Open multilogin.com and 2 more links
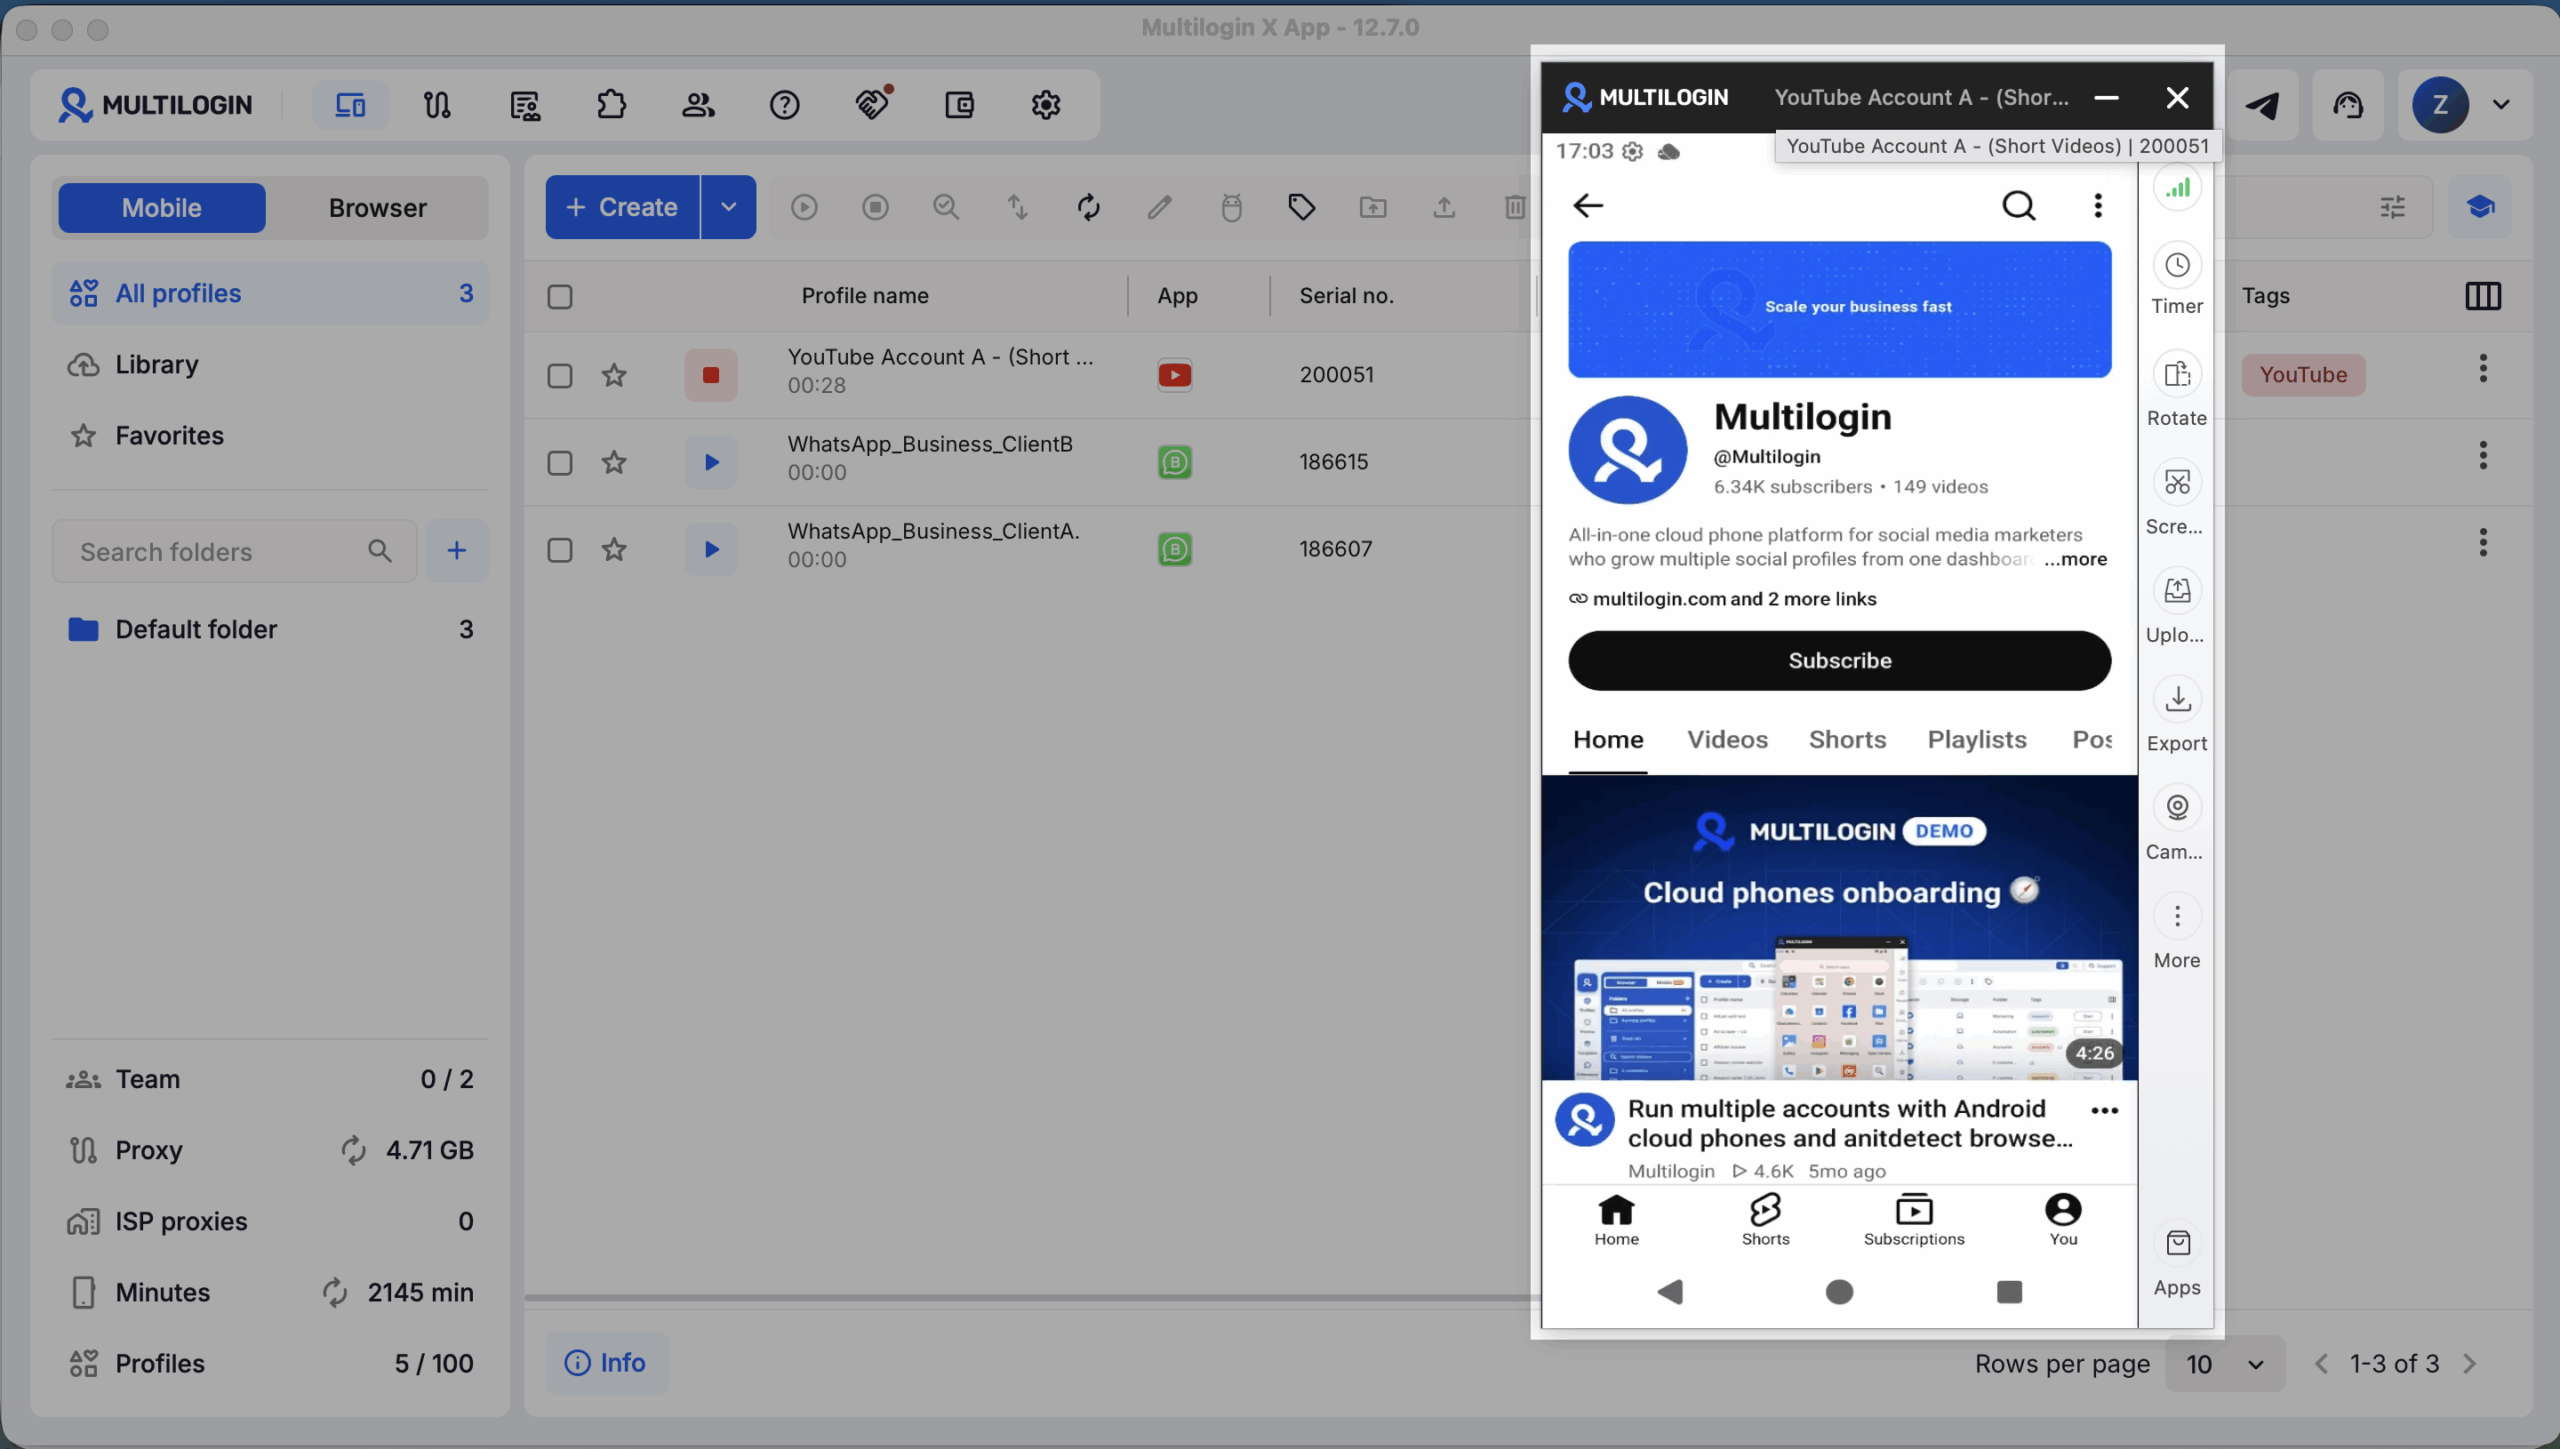 click(1722, 599)
